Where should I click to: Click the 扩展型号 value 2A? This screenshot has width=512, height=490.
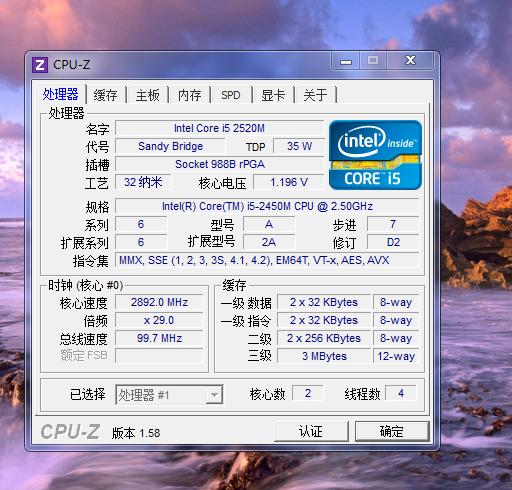coord(269,242)
